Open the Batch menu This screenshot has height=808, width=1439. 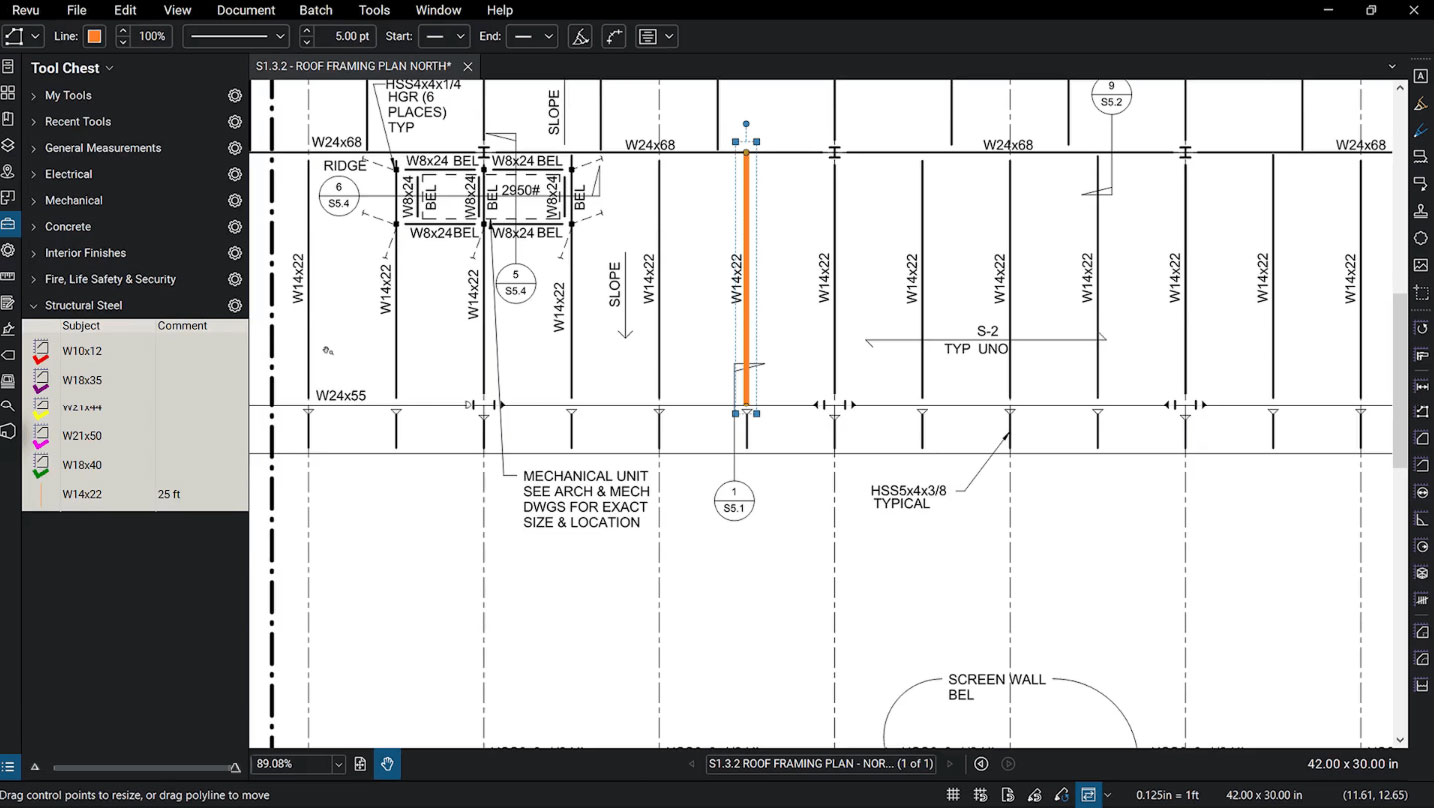point(316,10)
